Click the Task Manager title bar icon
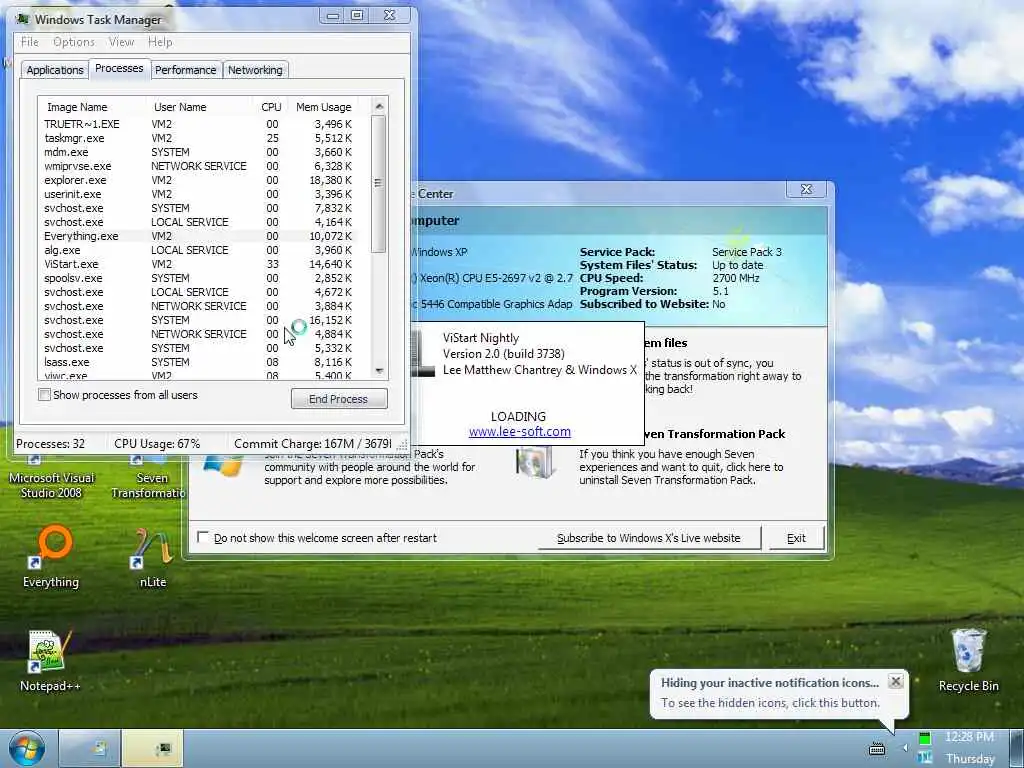This screenshot has width=1024, height=768. (x=25, y=19)
